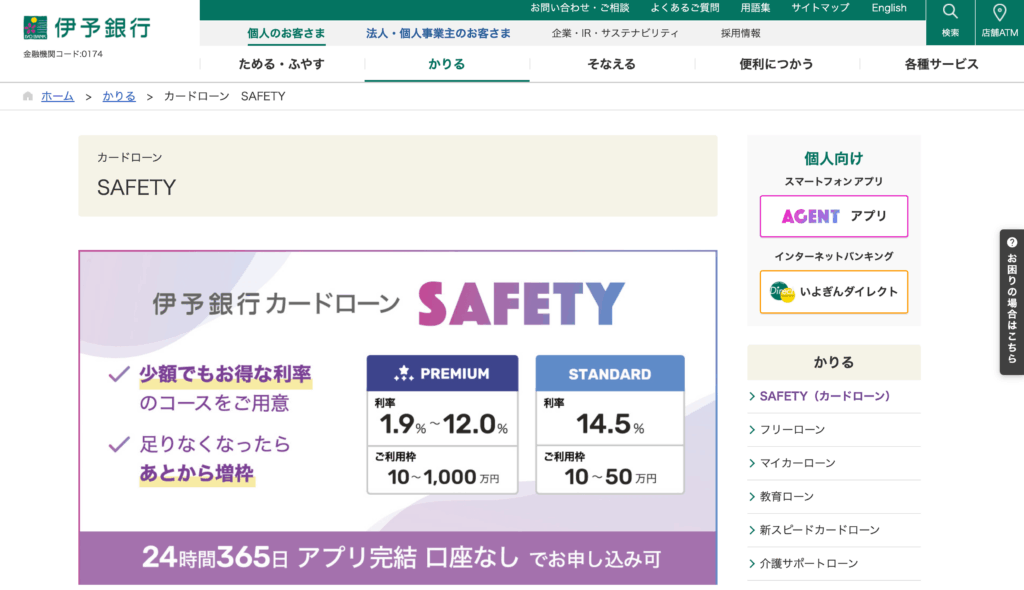The height and width of the screenshot is (590, 1024).
Task: Click the お困りの場合はこちら side tab
Action: tap(1012, 310)
